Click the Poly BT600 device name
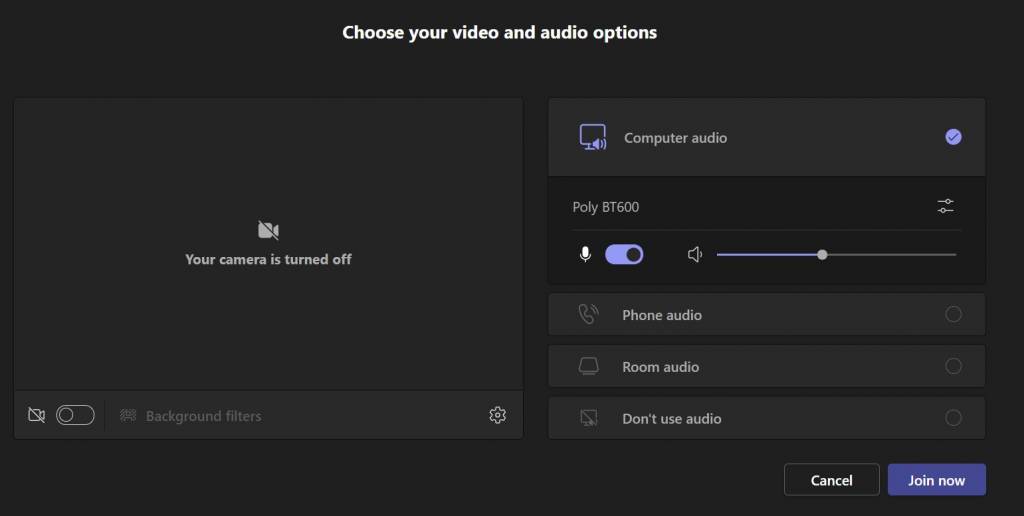Screen dimensions: 1024x516 [605, 207]
